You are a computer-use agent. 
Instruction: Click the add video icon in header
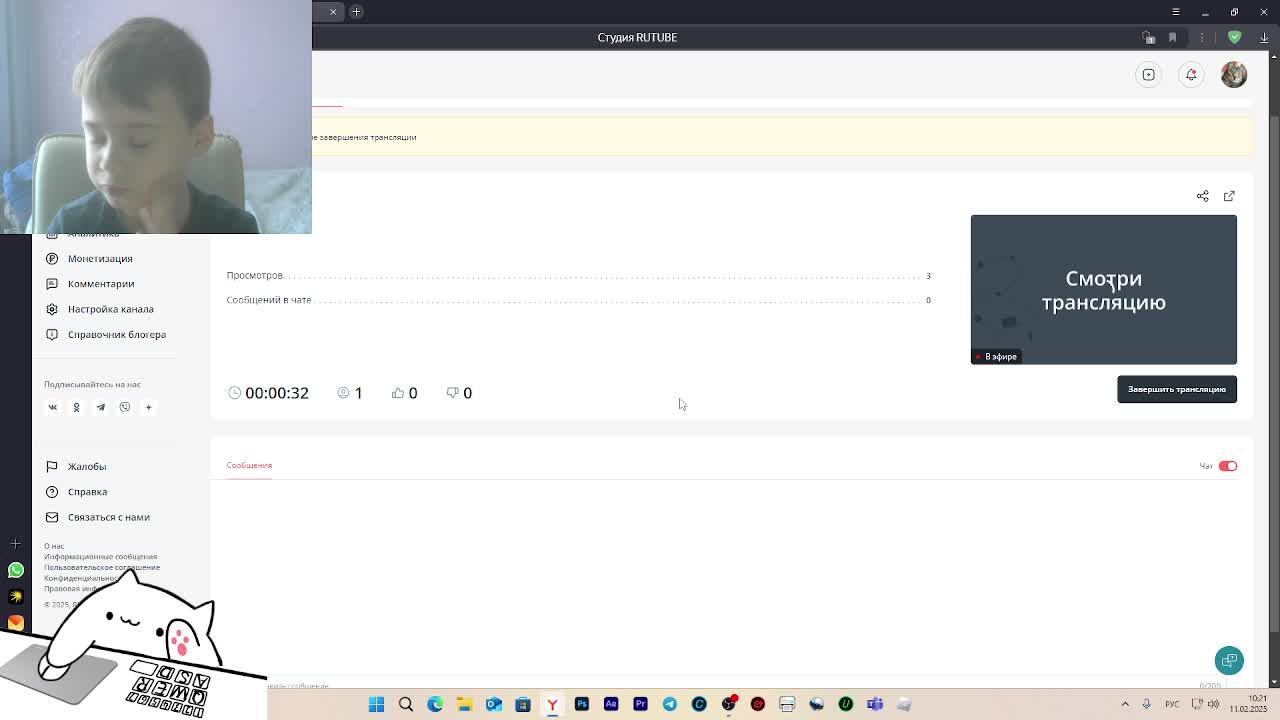(x=1149, y=75)
